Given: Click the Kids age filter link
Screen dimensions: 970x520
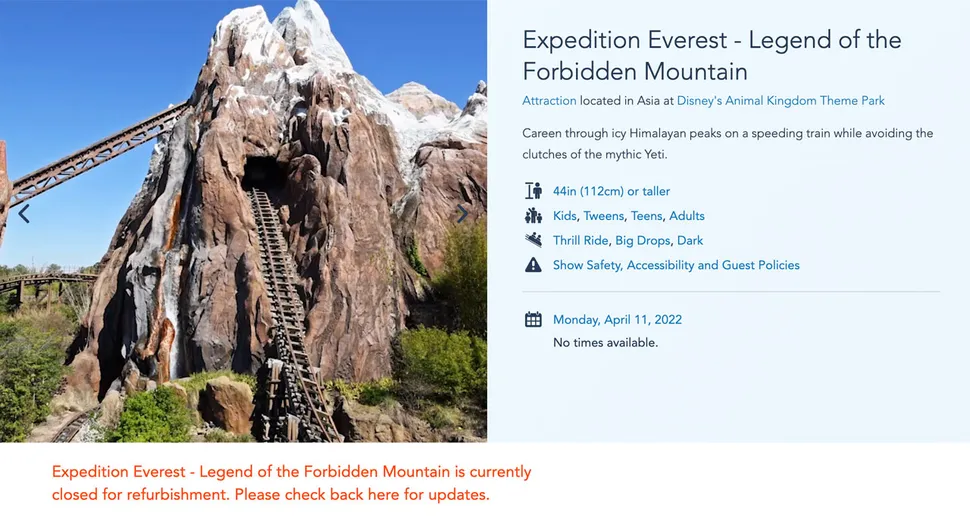Looking at the screenshot, I should 565,216.
